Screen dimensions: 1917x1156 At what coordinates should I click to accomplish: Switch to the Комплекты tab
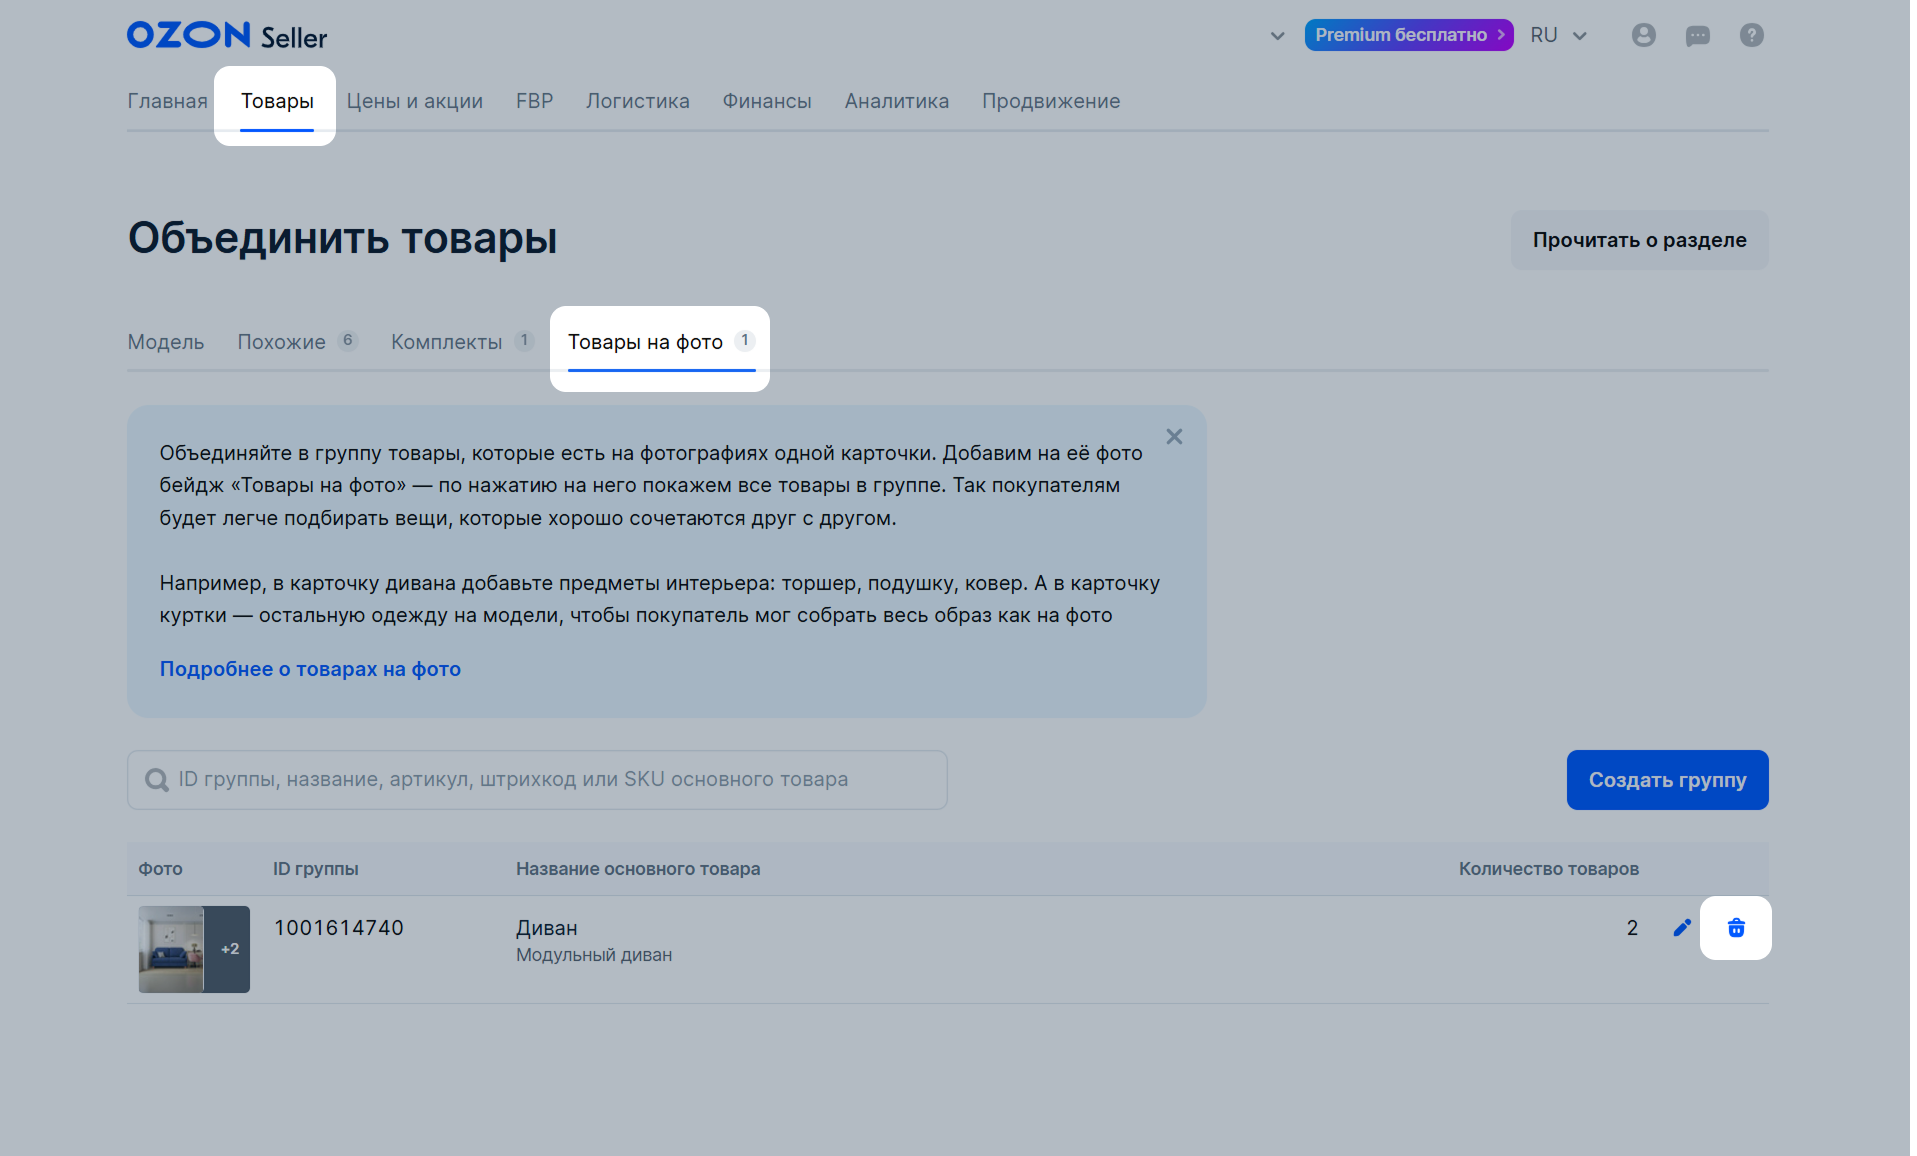pos(462,342)
